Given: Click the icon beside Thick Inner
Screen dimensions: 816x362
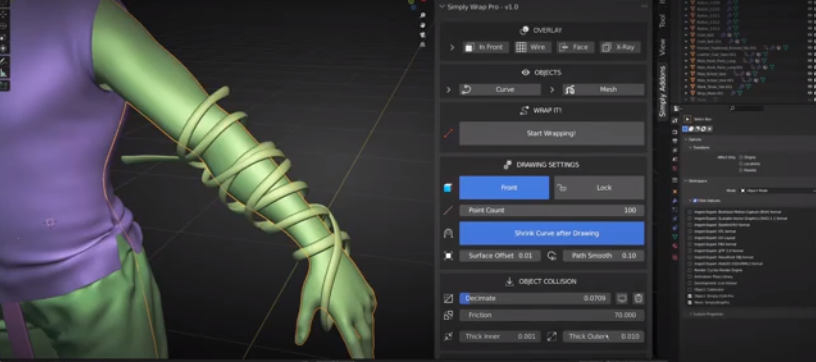Looking at the screenshot, I should 448,337.
